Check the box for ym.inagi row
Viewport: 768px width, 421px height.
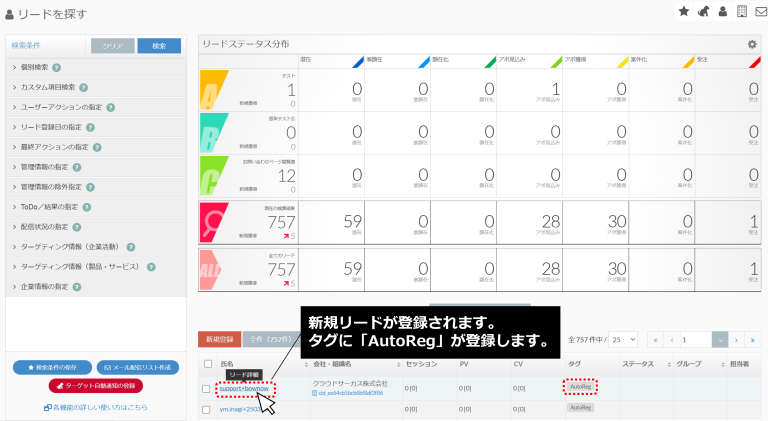click(206, 409)
